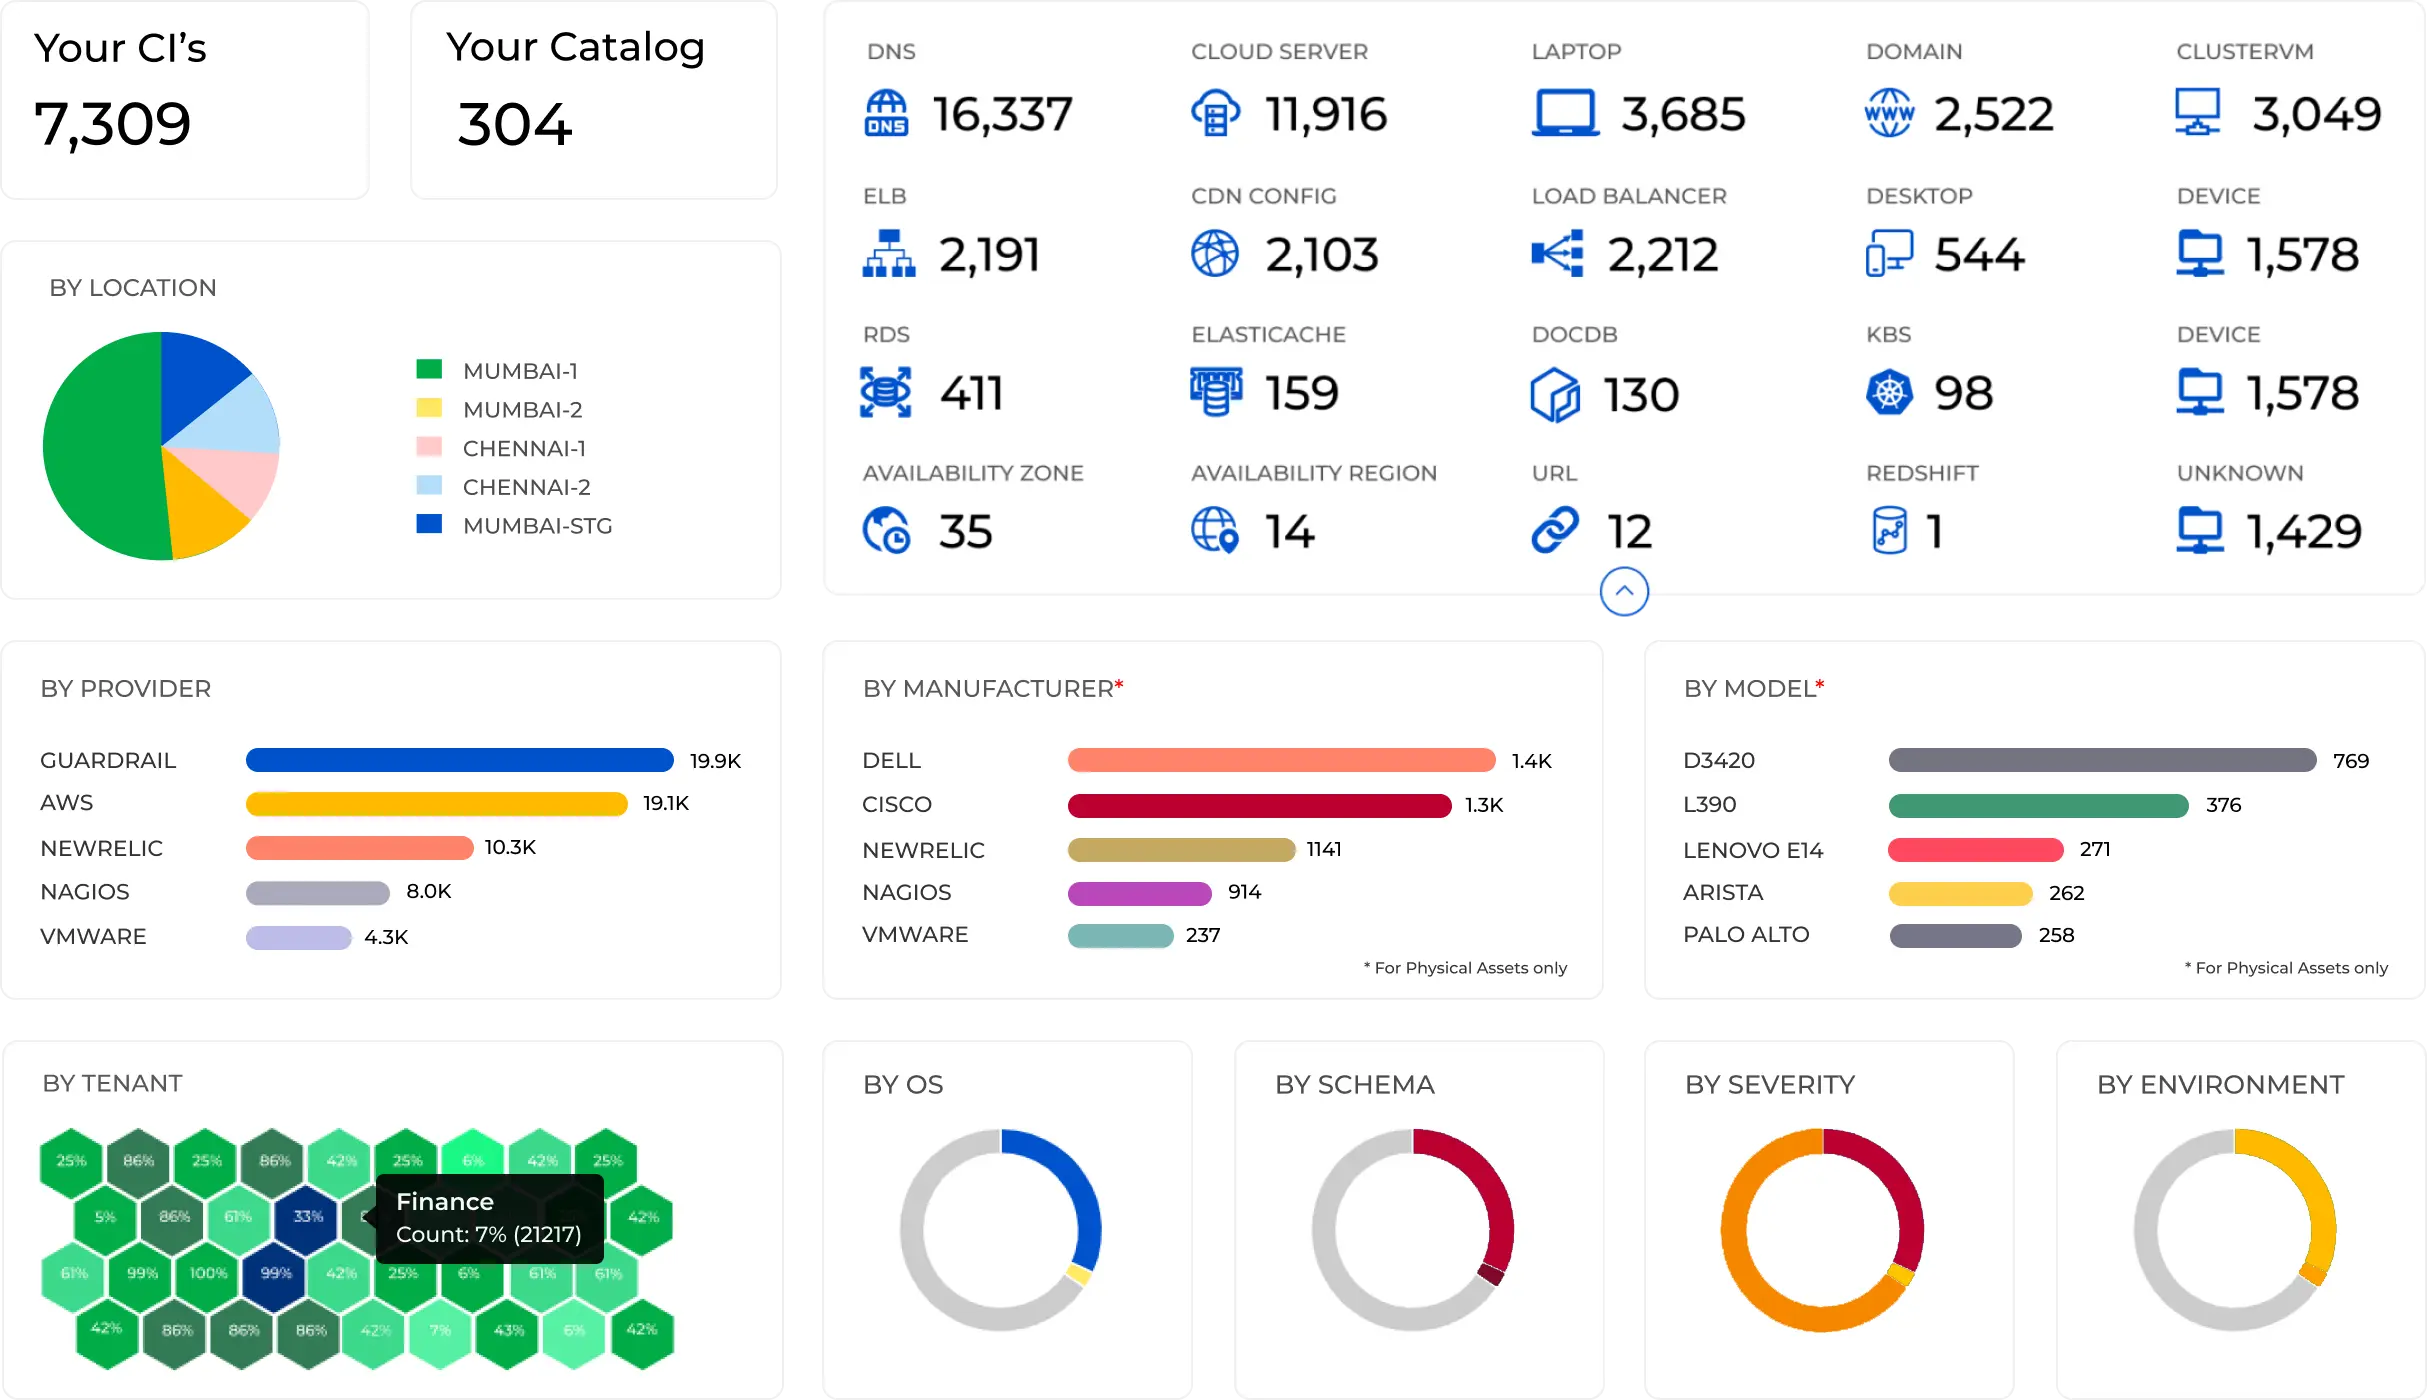Click the NAGIOS manufacturer bar showing 914
2427x1400 pixels.
pyautogui.click(x=1140, y=892)
